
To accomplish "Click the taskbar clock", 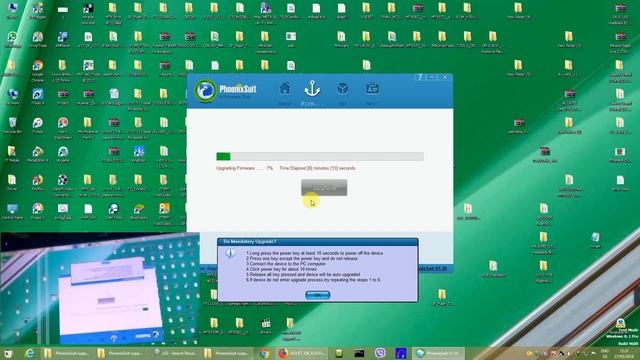I will click(x=624, y=353).
